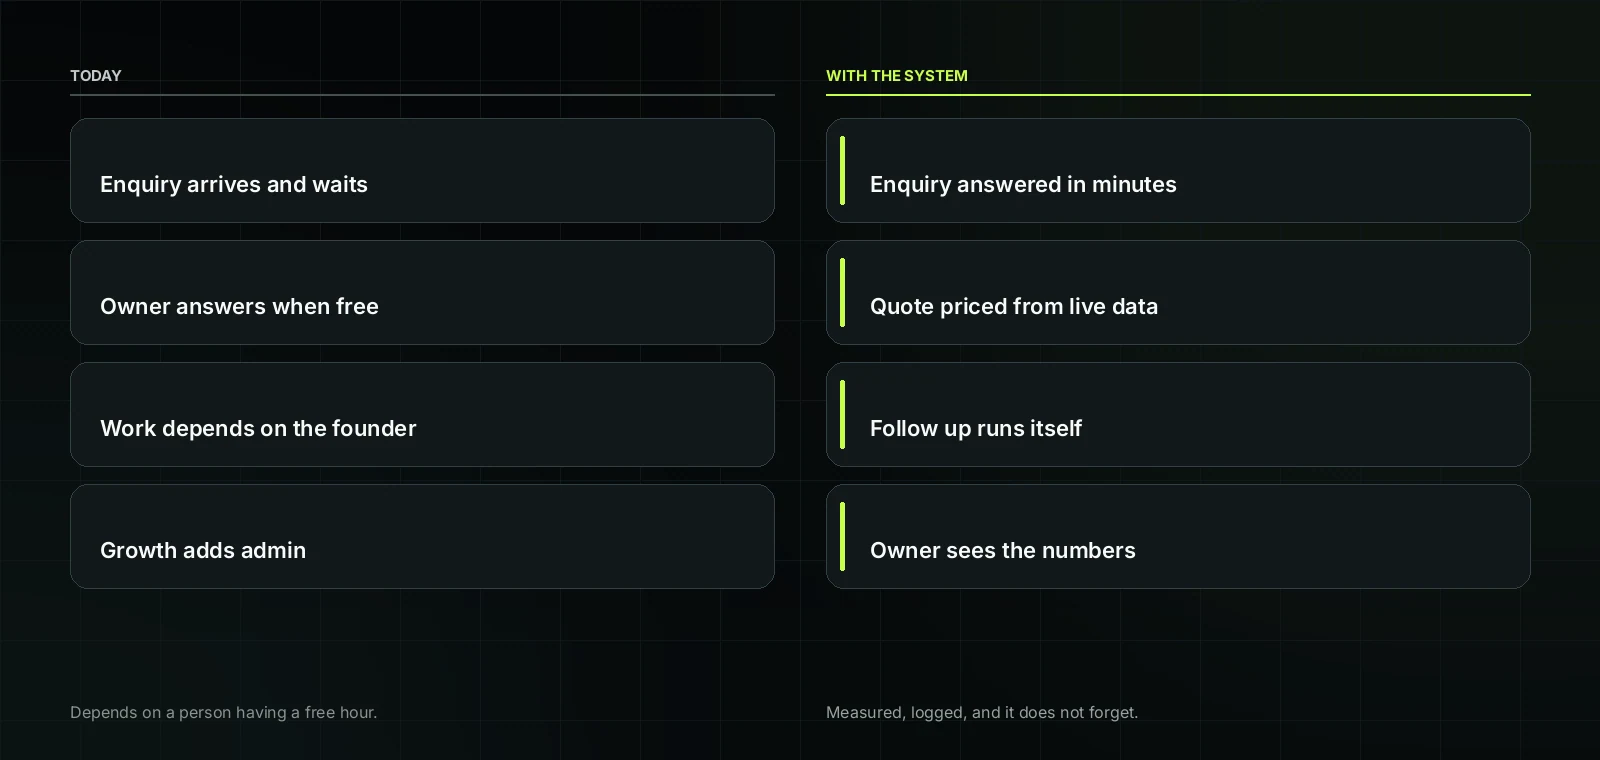Click 'Measured, logged, and it does not forget' text
Image resolution: width=1600 pixels, height=760 pixels.
982,713
